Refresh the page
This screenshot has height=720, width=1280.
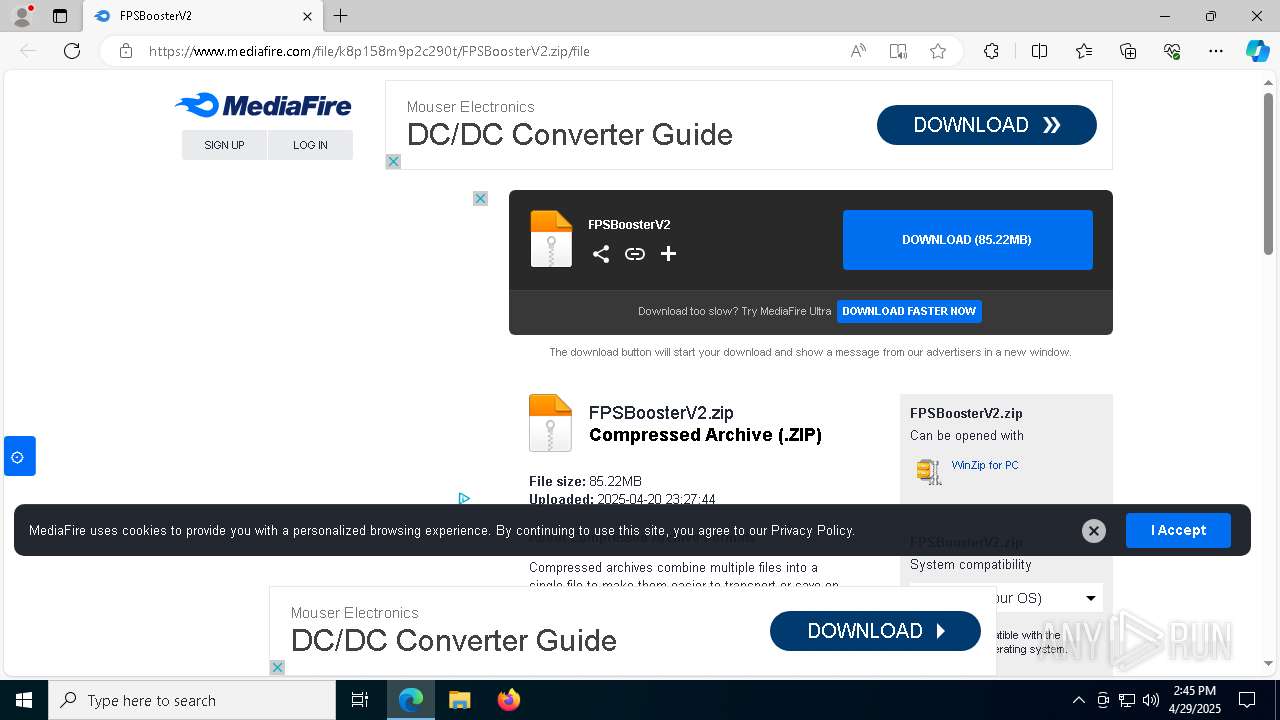tap(72, 51)
